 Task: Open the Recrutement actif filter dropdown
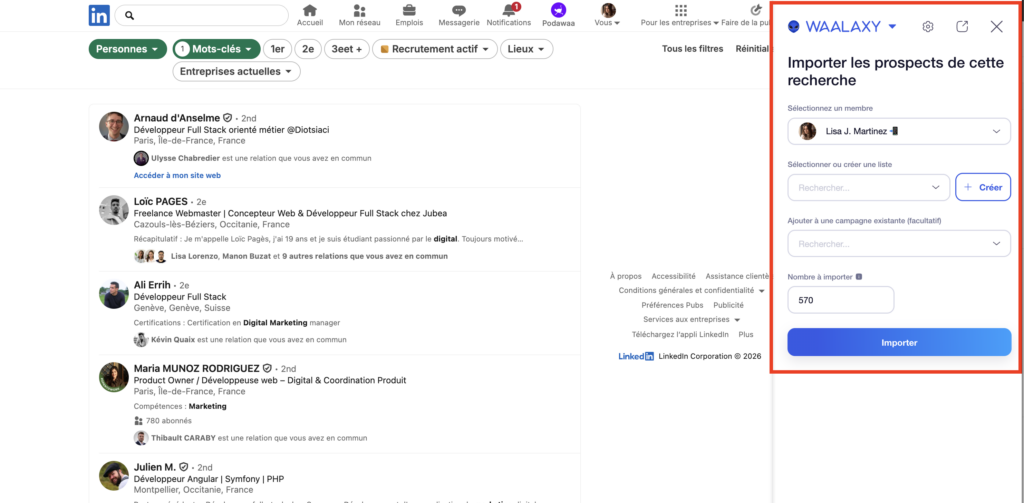tap(435, 49)
